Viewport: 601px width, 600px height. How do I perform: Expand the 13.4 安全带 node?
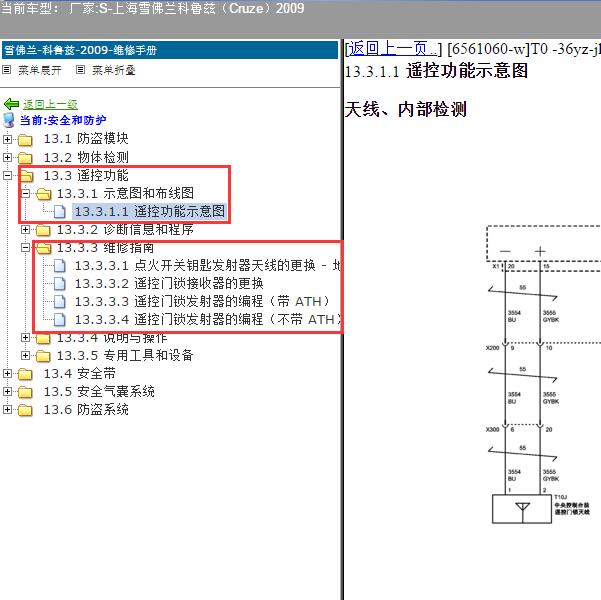pos(7,373)
